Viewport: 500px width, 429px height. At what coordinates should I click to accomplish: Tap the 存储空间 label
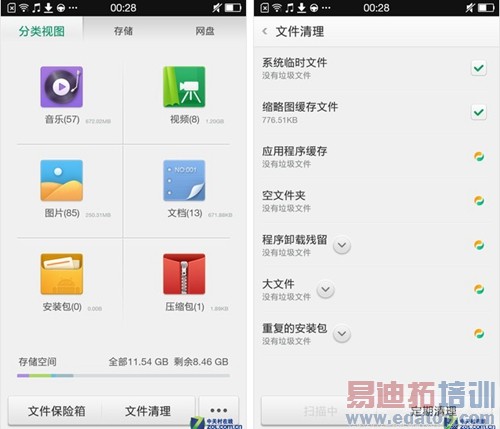(37, 362)
